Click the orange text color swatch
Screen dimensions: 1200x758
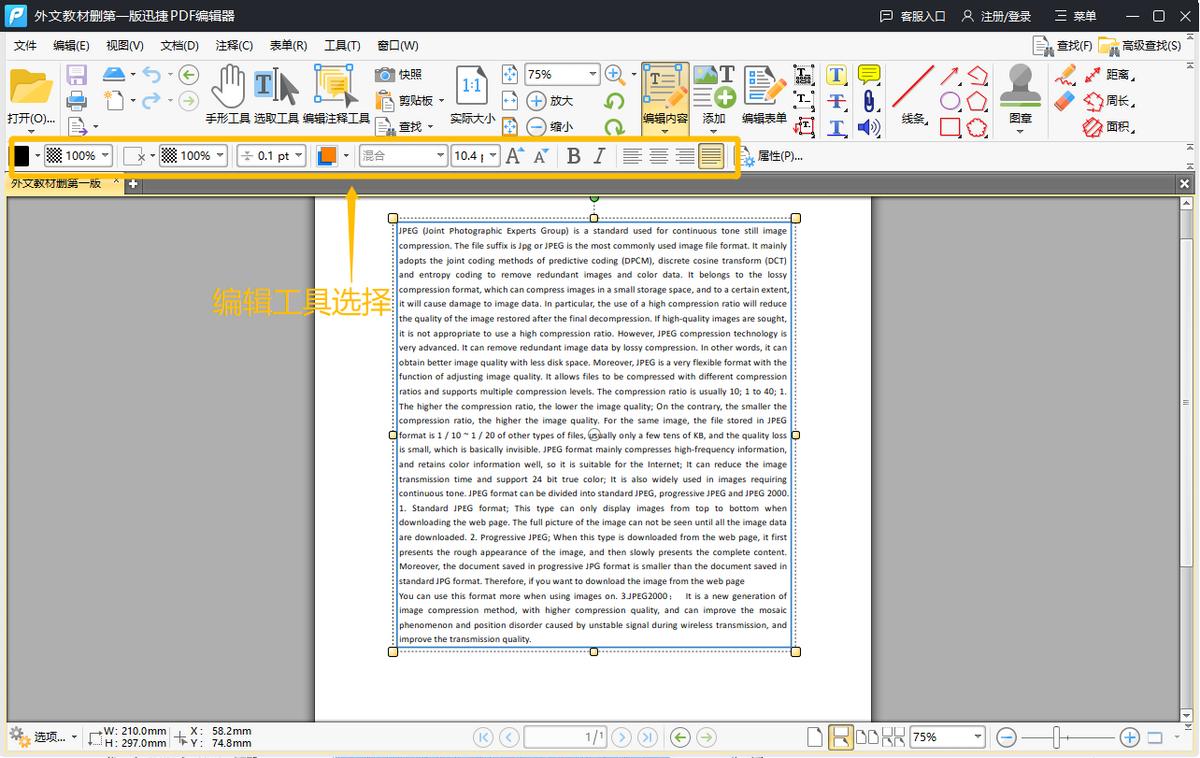[326, 156]
